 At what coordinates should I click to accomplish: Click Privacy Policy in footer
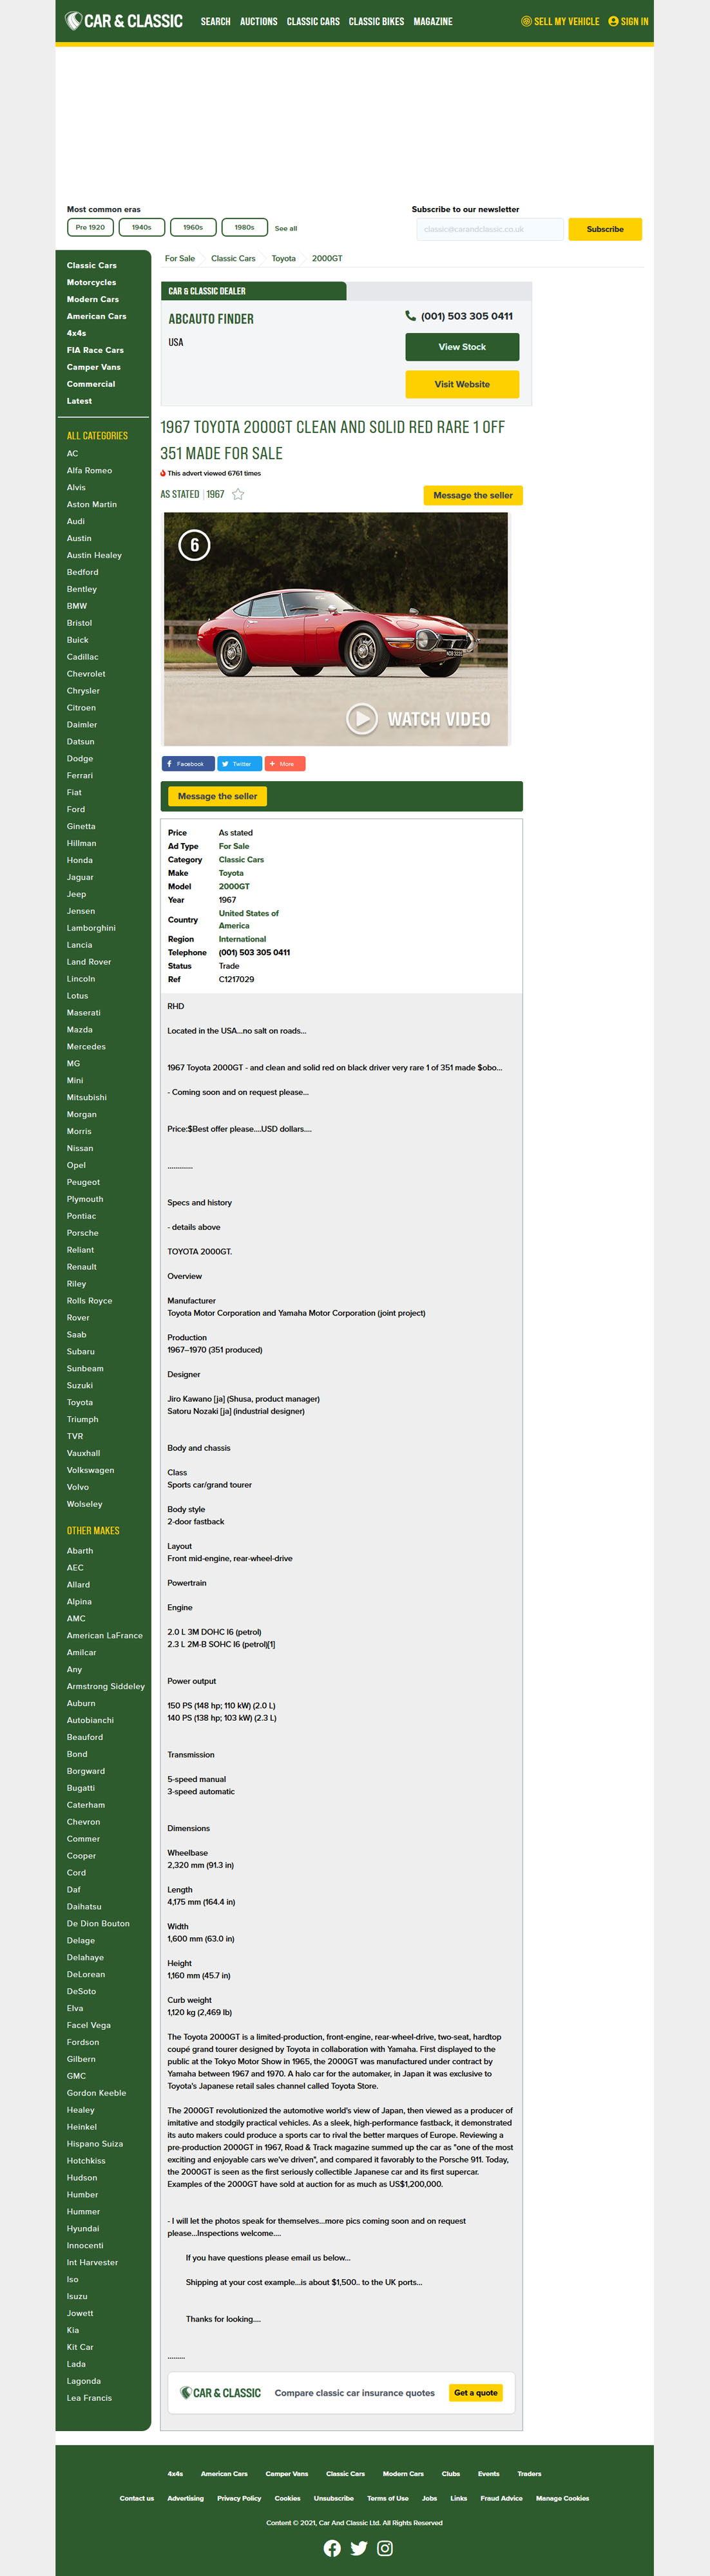click(x=239, y=2498)
